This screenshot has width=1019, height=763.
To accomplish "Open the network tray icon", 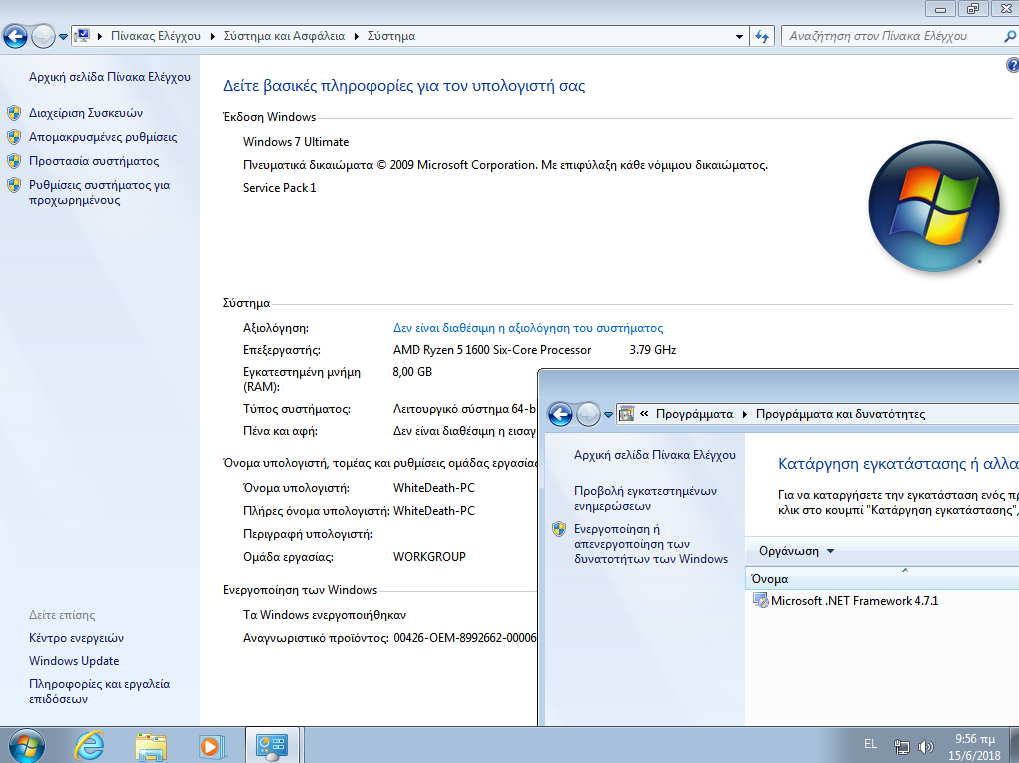I will (901, 747).
